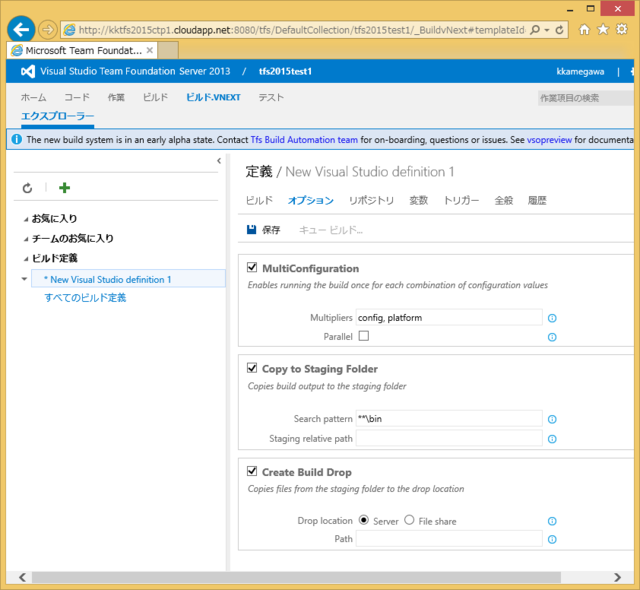Select the ビルド.VNEXT hub

click(213, 98)
